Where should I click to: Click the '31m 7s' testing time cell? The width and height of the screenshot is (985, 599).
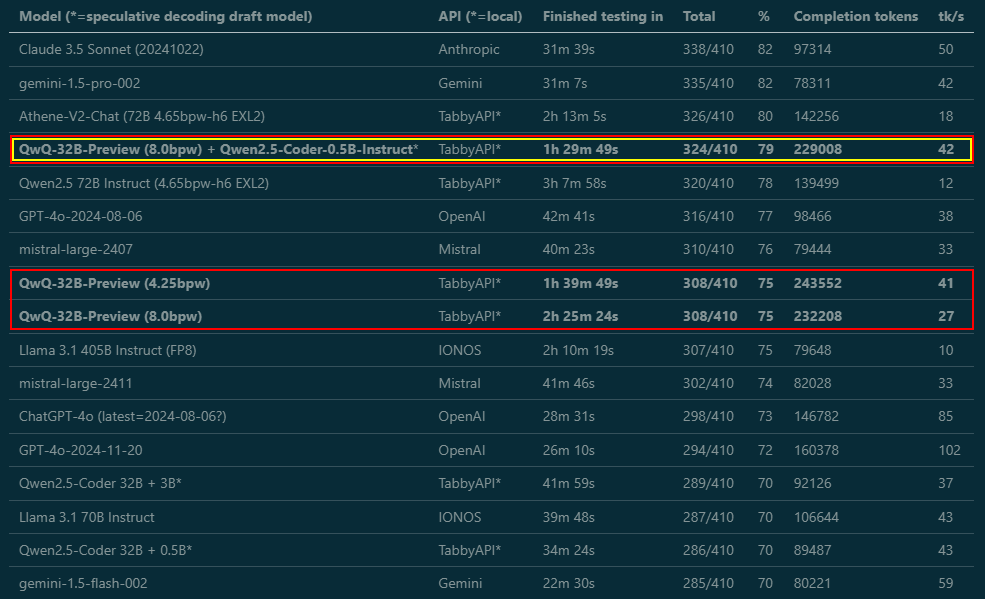coord(565,84)
